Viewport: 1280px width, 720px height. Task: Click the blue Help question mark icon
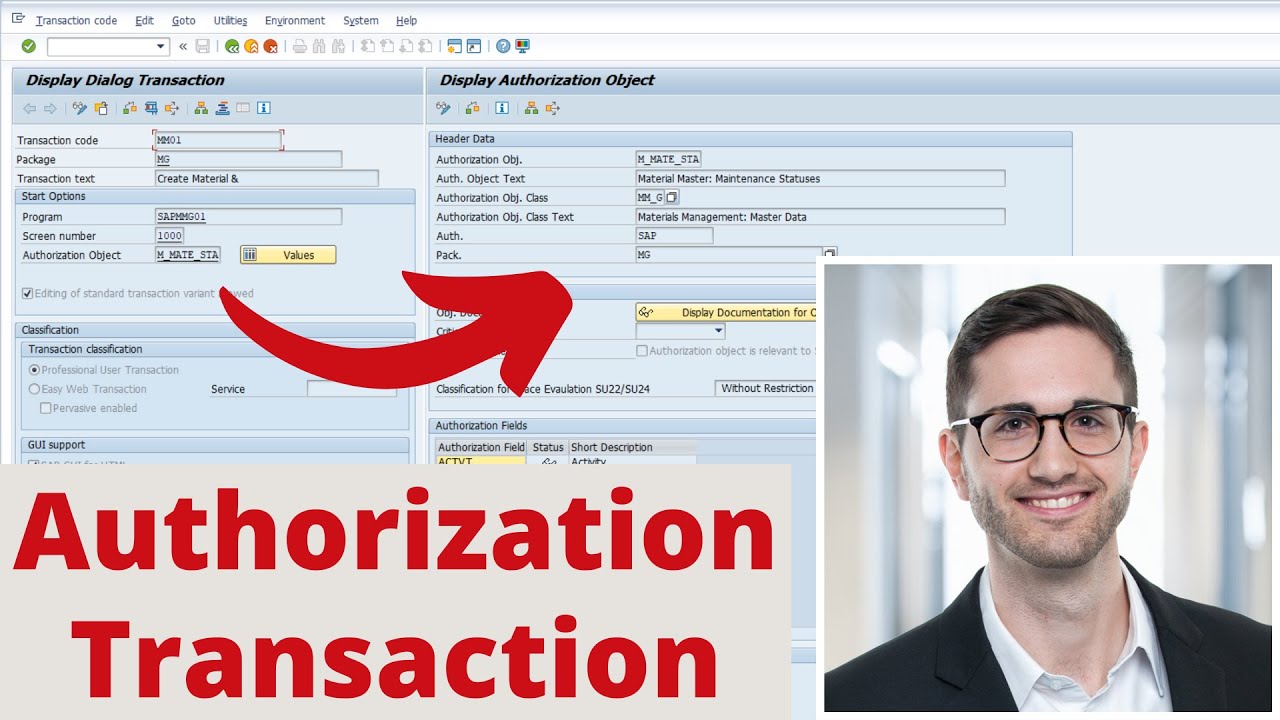tap(503, 46)
